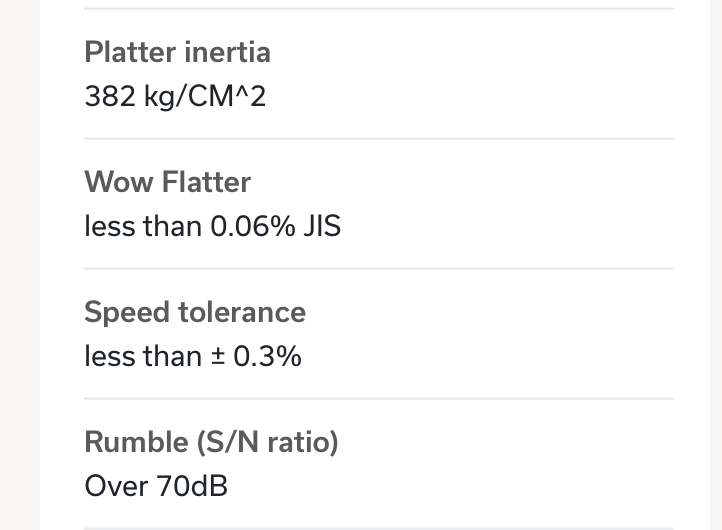Click the word "JIS" in wow value
Screen dimensions: 722x530
tap(322, 227)
